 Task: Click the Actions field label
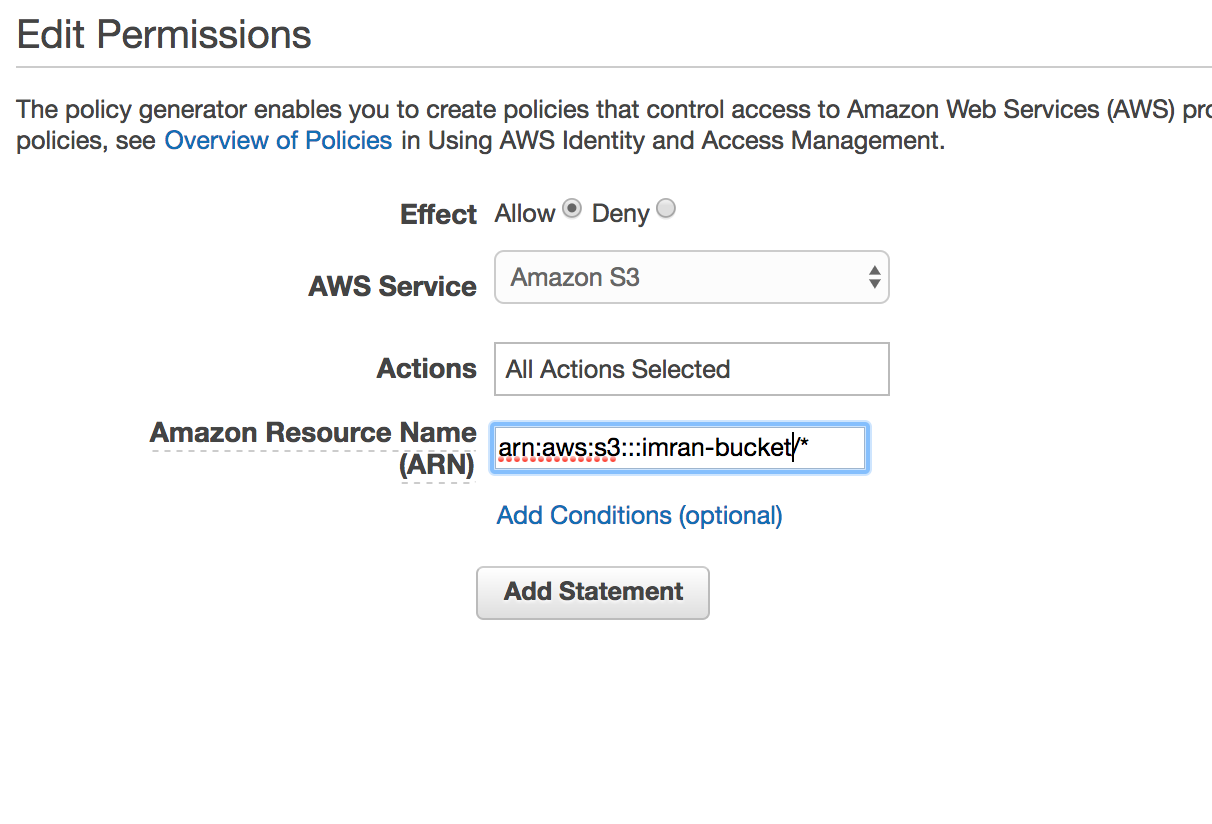426,369
